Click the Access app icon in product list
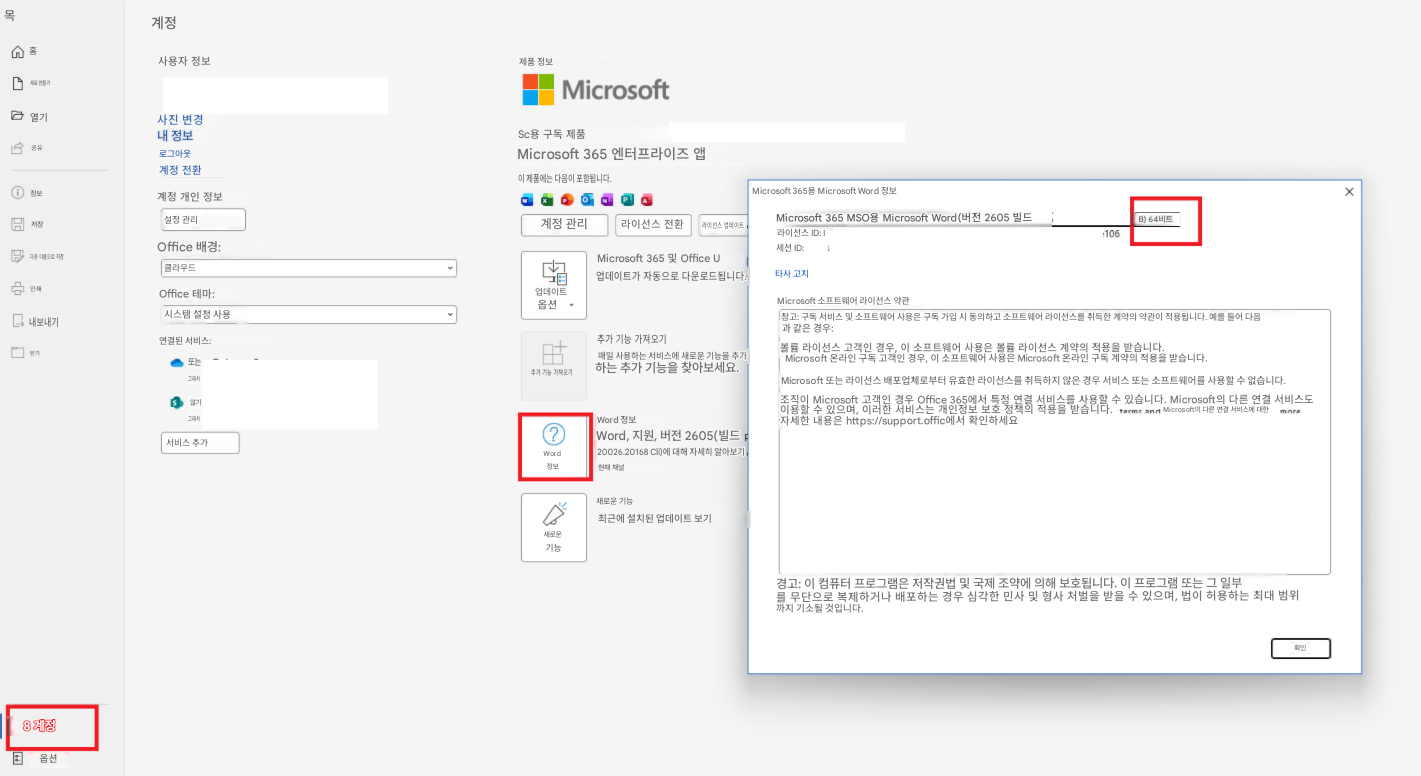The image size is (1421, 776). [647, 200]
